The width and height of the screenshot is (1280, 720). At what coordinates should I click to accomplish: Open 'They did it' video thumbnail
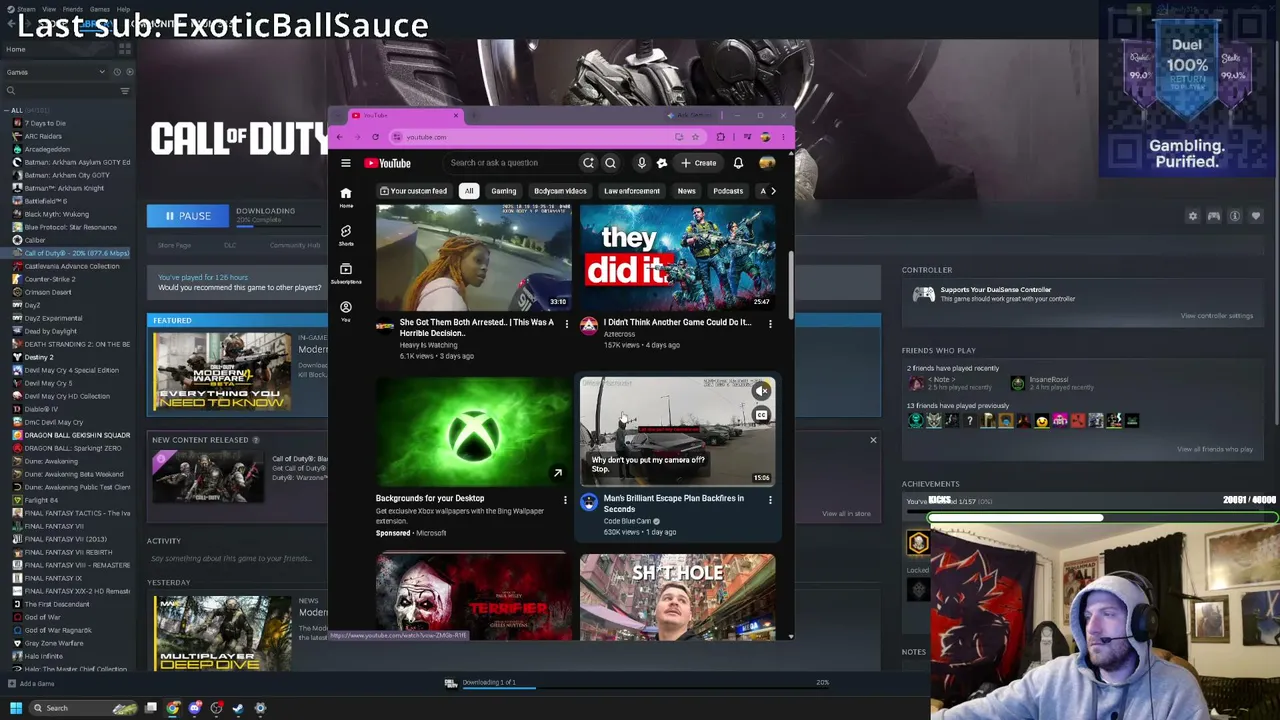click(x=677, y=258)
